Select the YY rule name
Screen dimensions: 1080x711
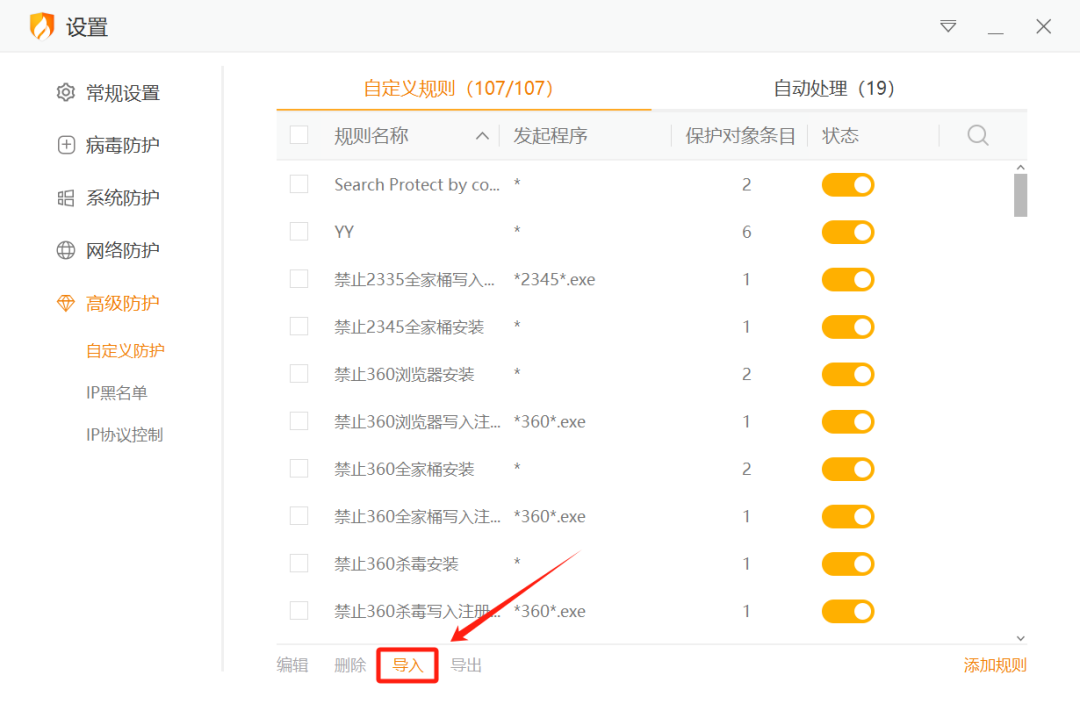(344, 232)
